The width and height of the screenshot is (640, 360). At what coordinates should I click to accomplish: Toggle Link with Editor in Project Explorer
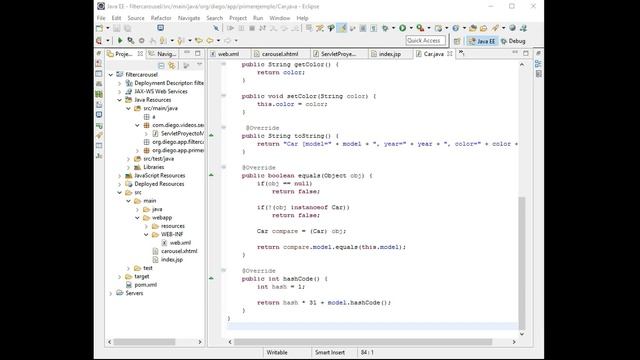(x=172, y=66)
